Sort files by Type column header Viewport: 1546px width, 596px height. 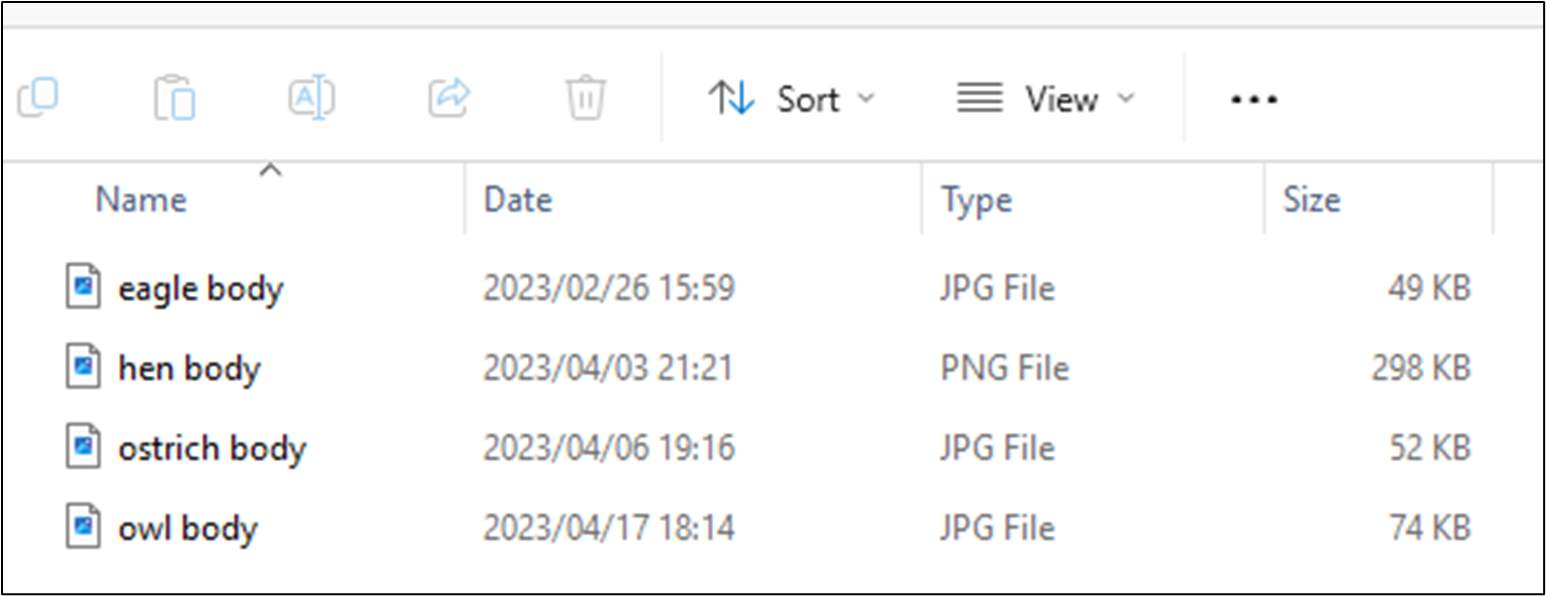(976, 200)
